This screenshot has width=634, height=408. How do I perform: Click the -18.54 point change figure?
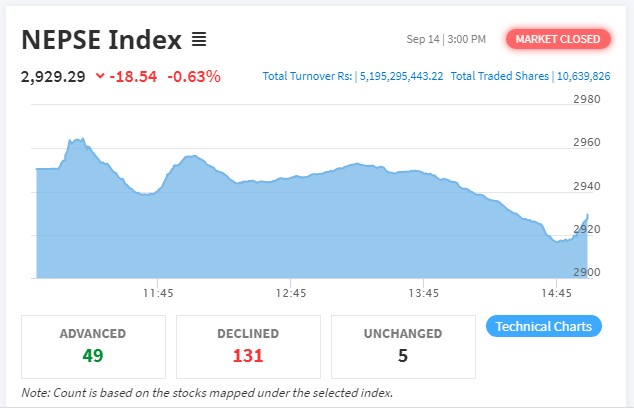(133, 76)
